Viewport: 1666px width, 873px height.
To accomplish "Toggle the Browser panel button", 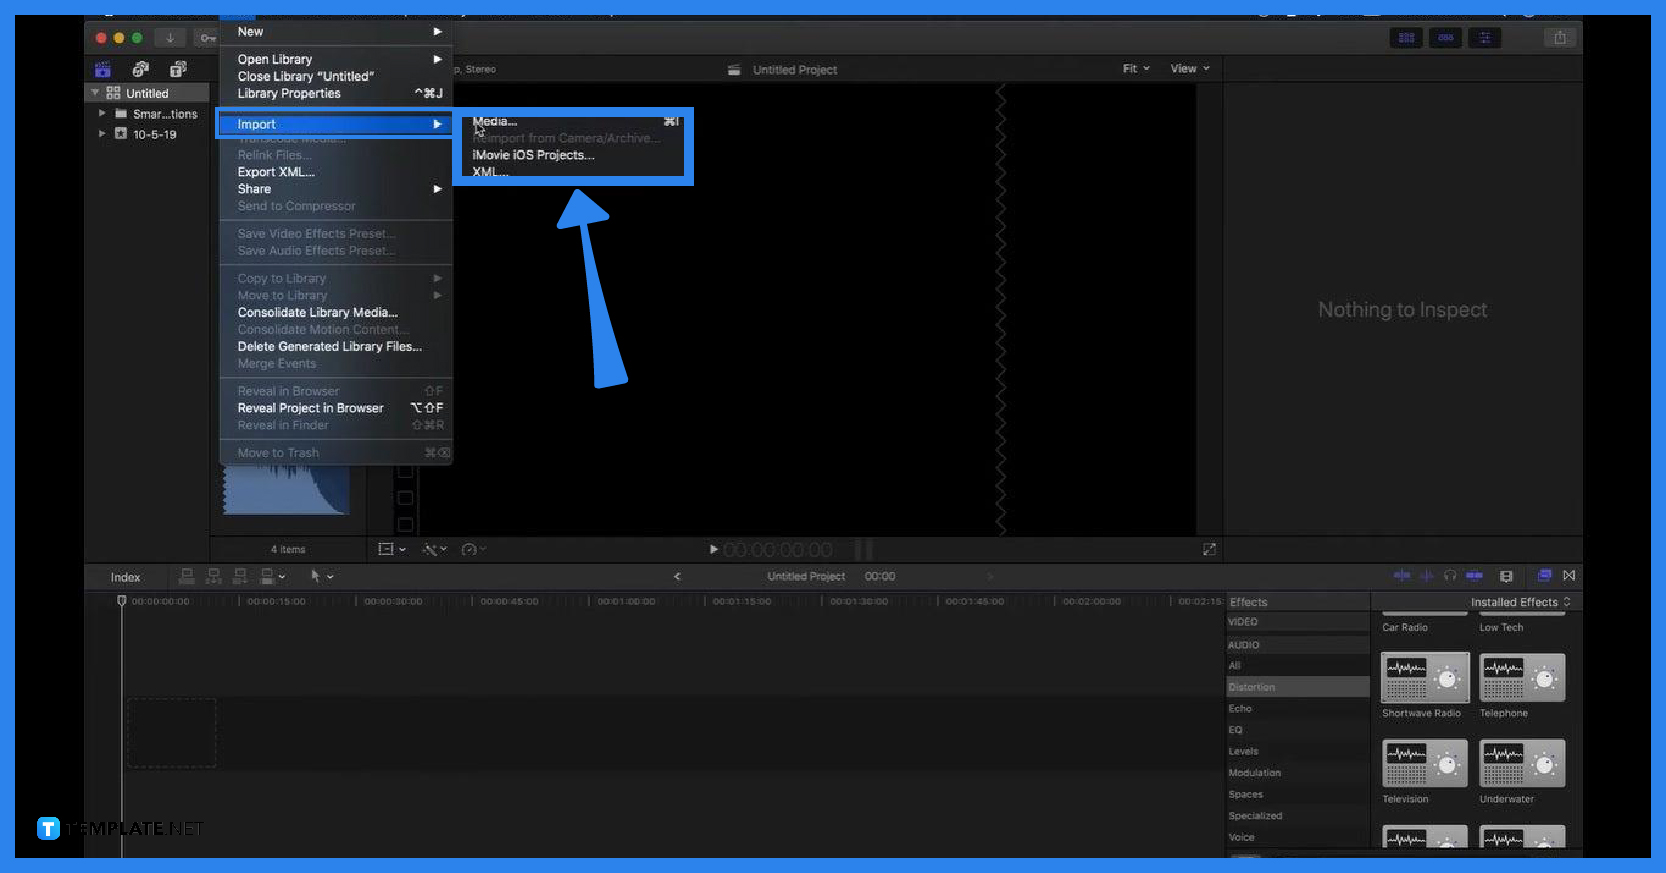I will pyautogui.click(x=1407, y=38).
